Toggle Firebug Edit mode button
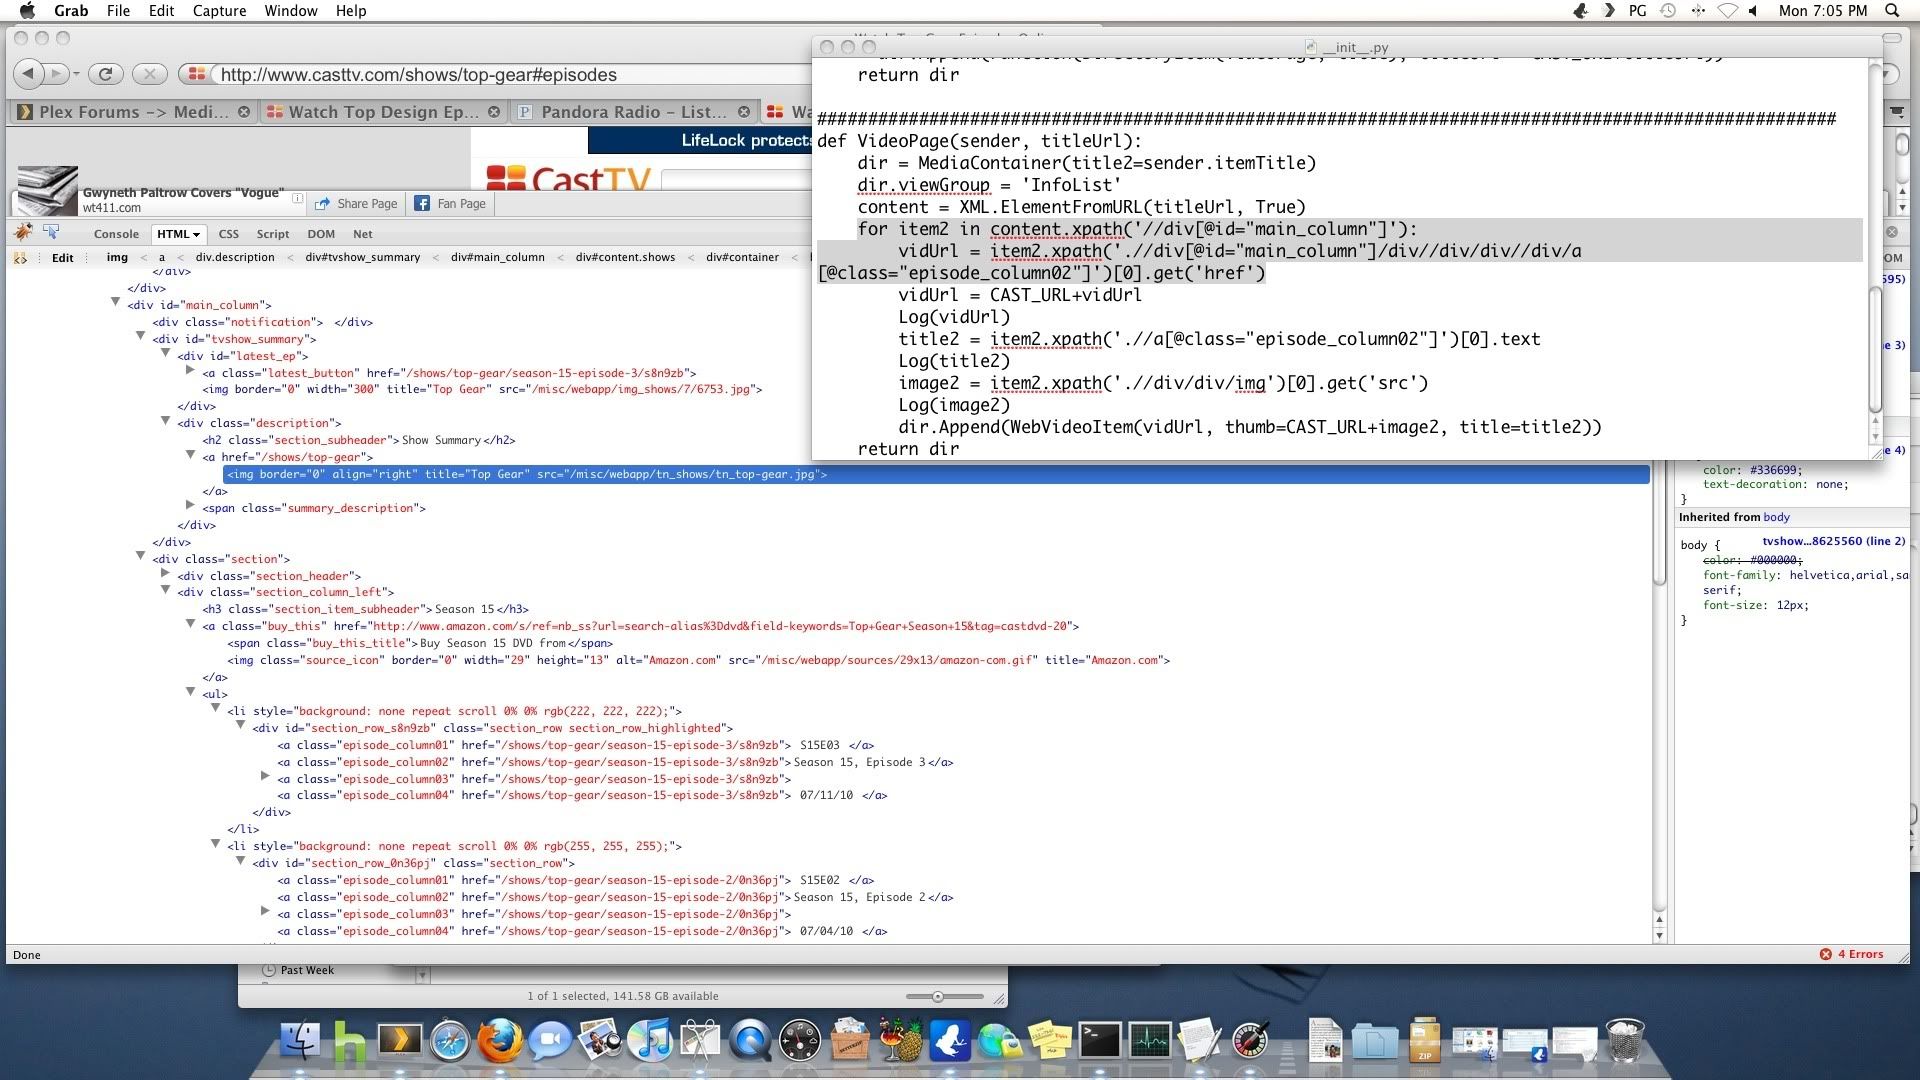This screenshot has height=1080, width=1920. (62, 258)
